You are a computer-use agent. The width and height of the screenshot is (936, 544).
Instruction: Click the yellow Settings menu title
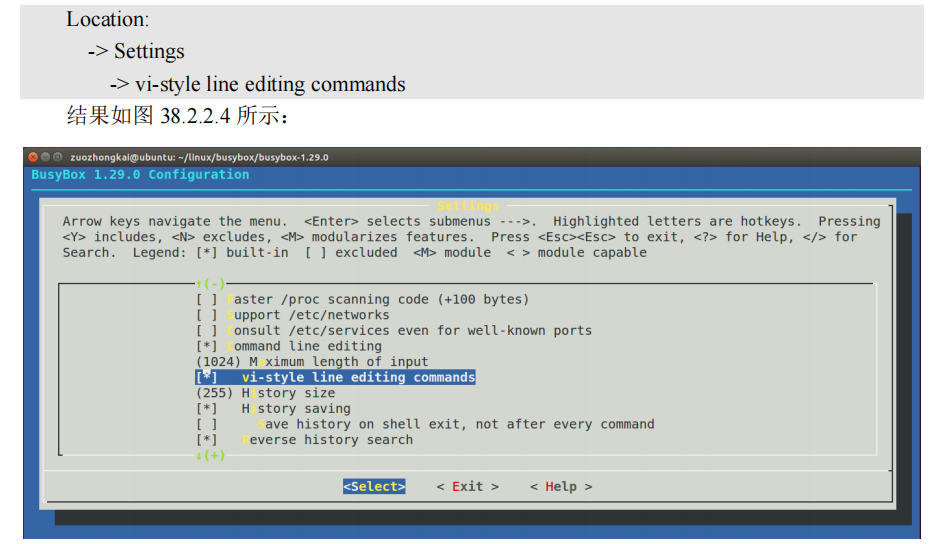467,206
